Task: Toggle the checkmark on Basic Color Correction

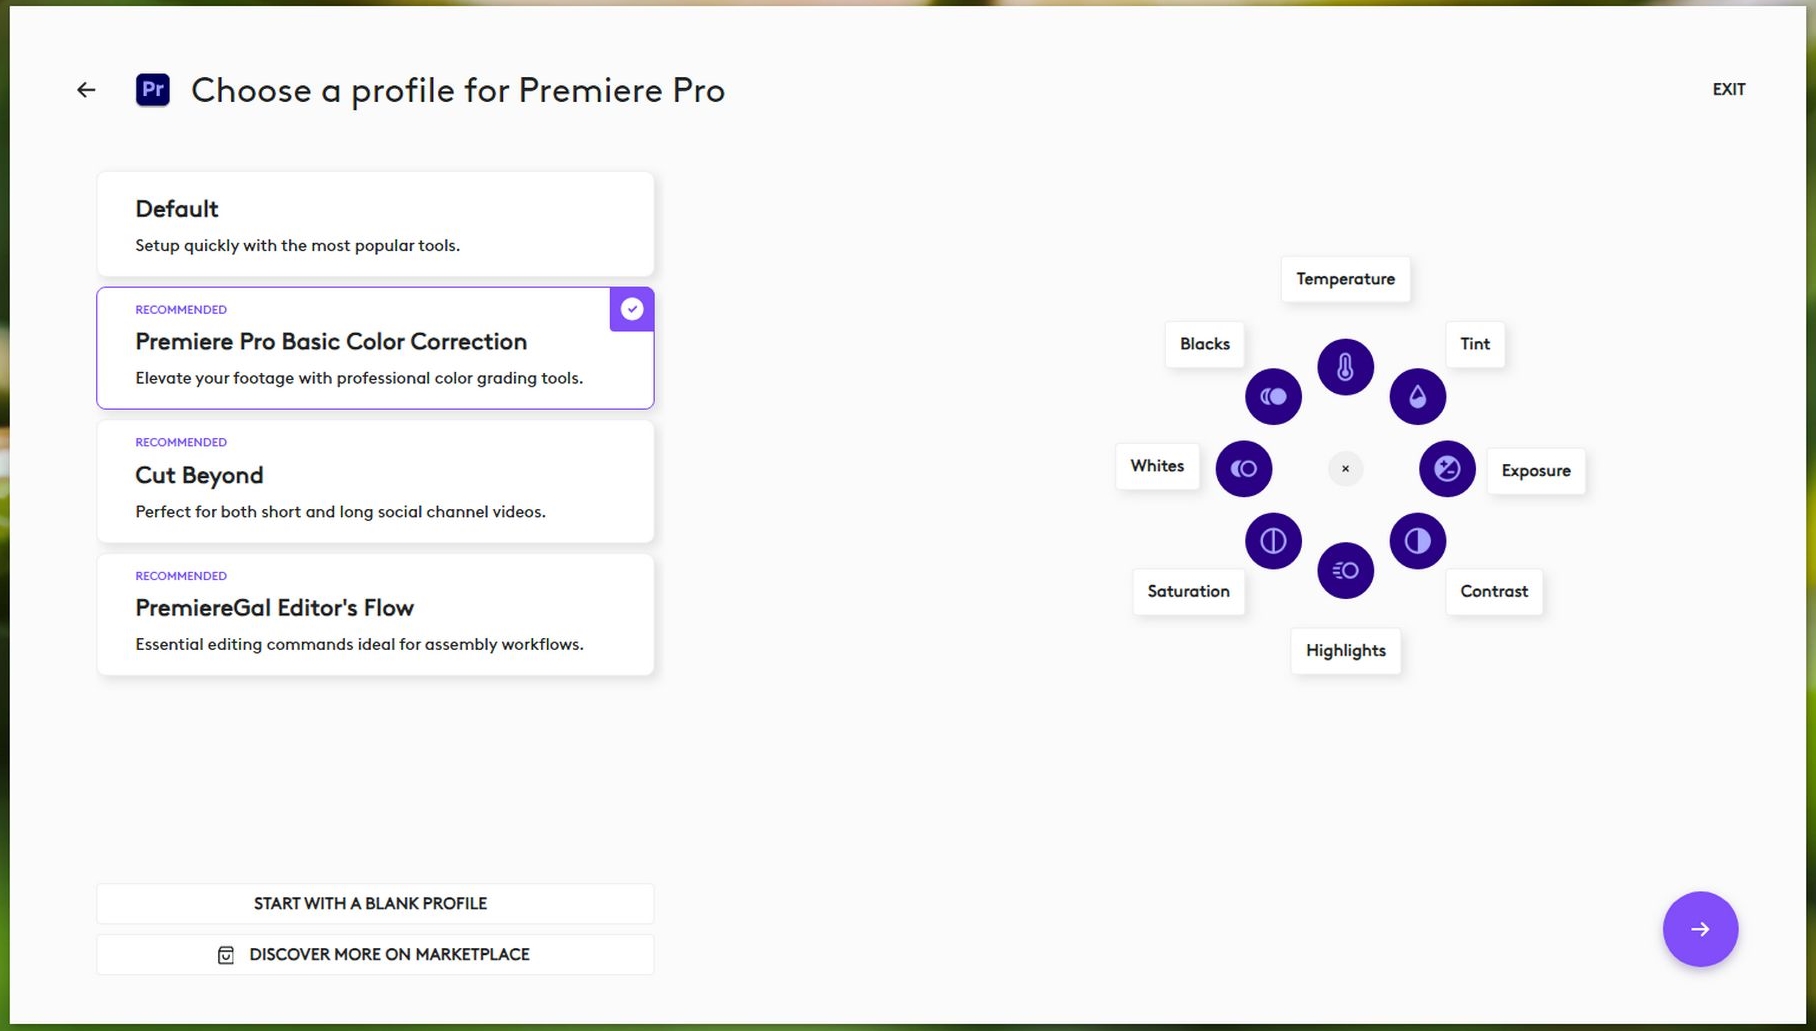Action: pos(632,309)
